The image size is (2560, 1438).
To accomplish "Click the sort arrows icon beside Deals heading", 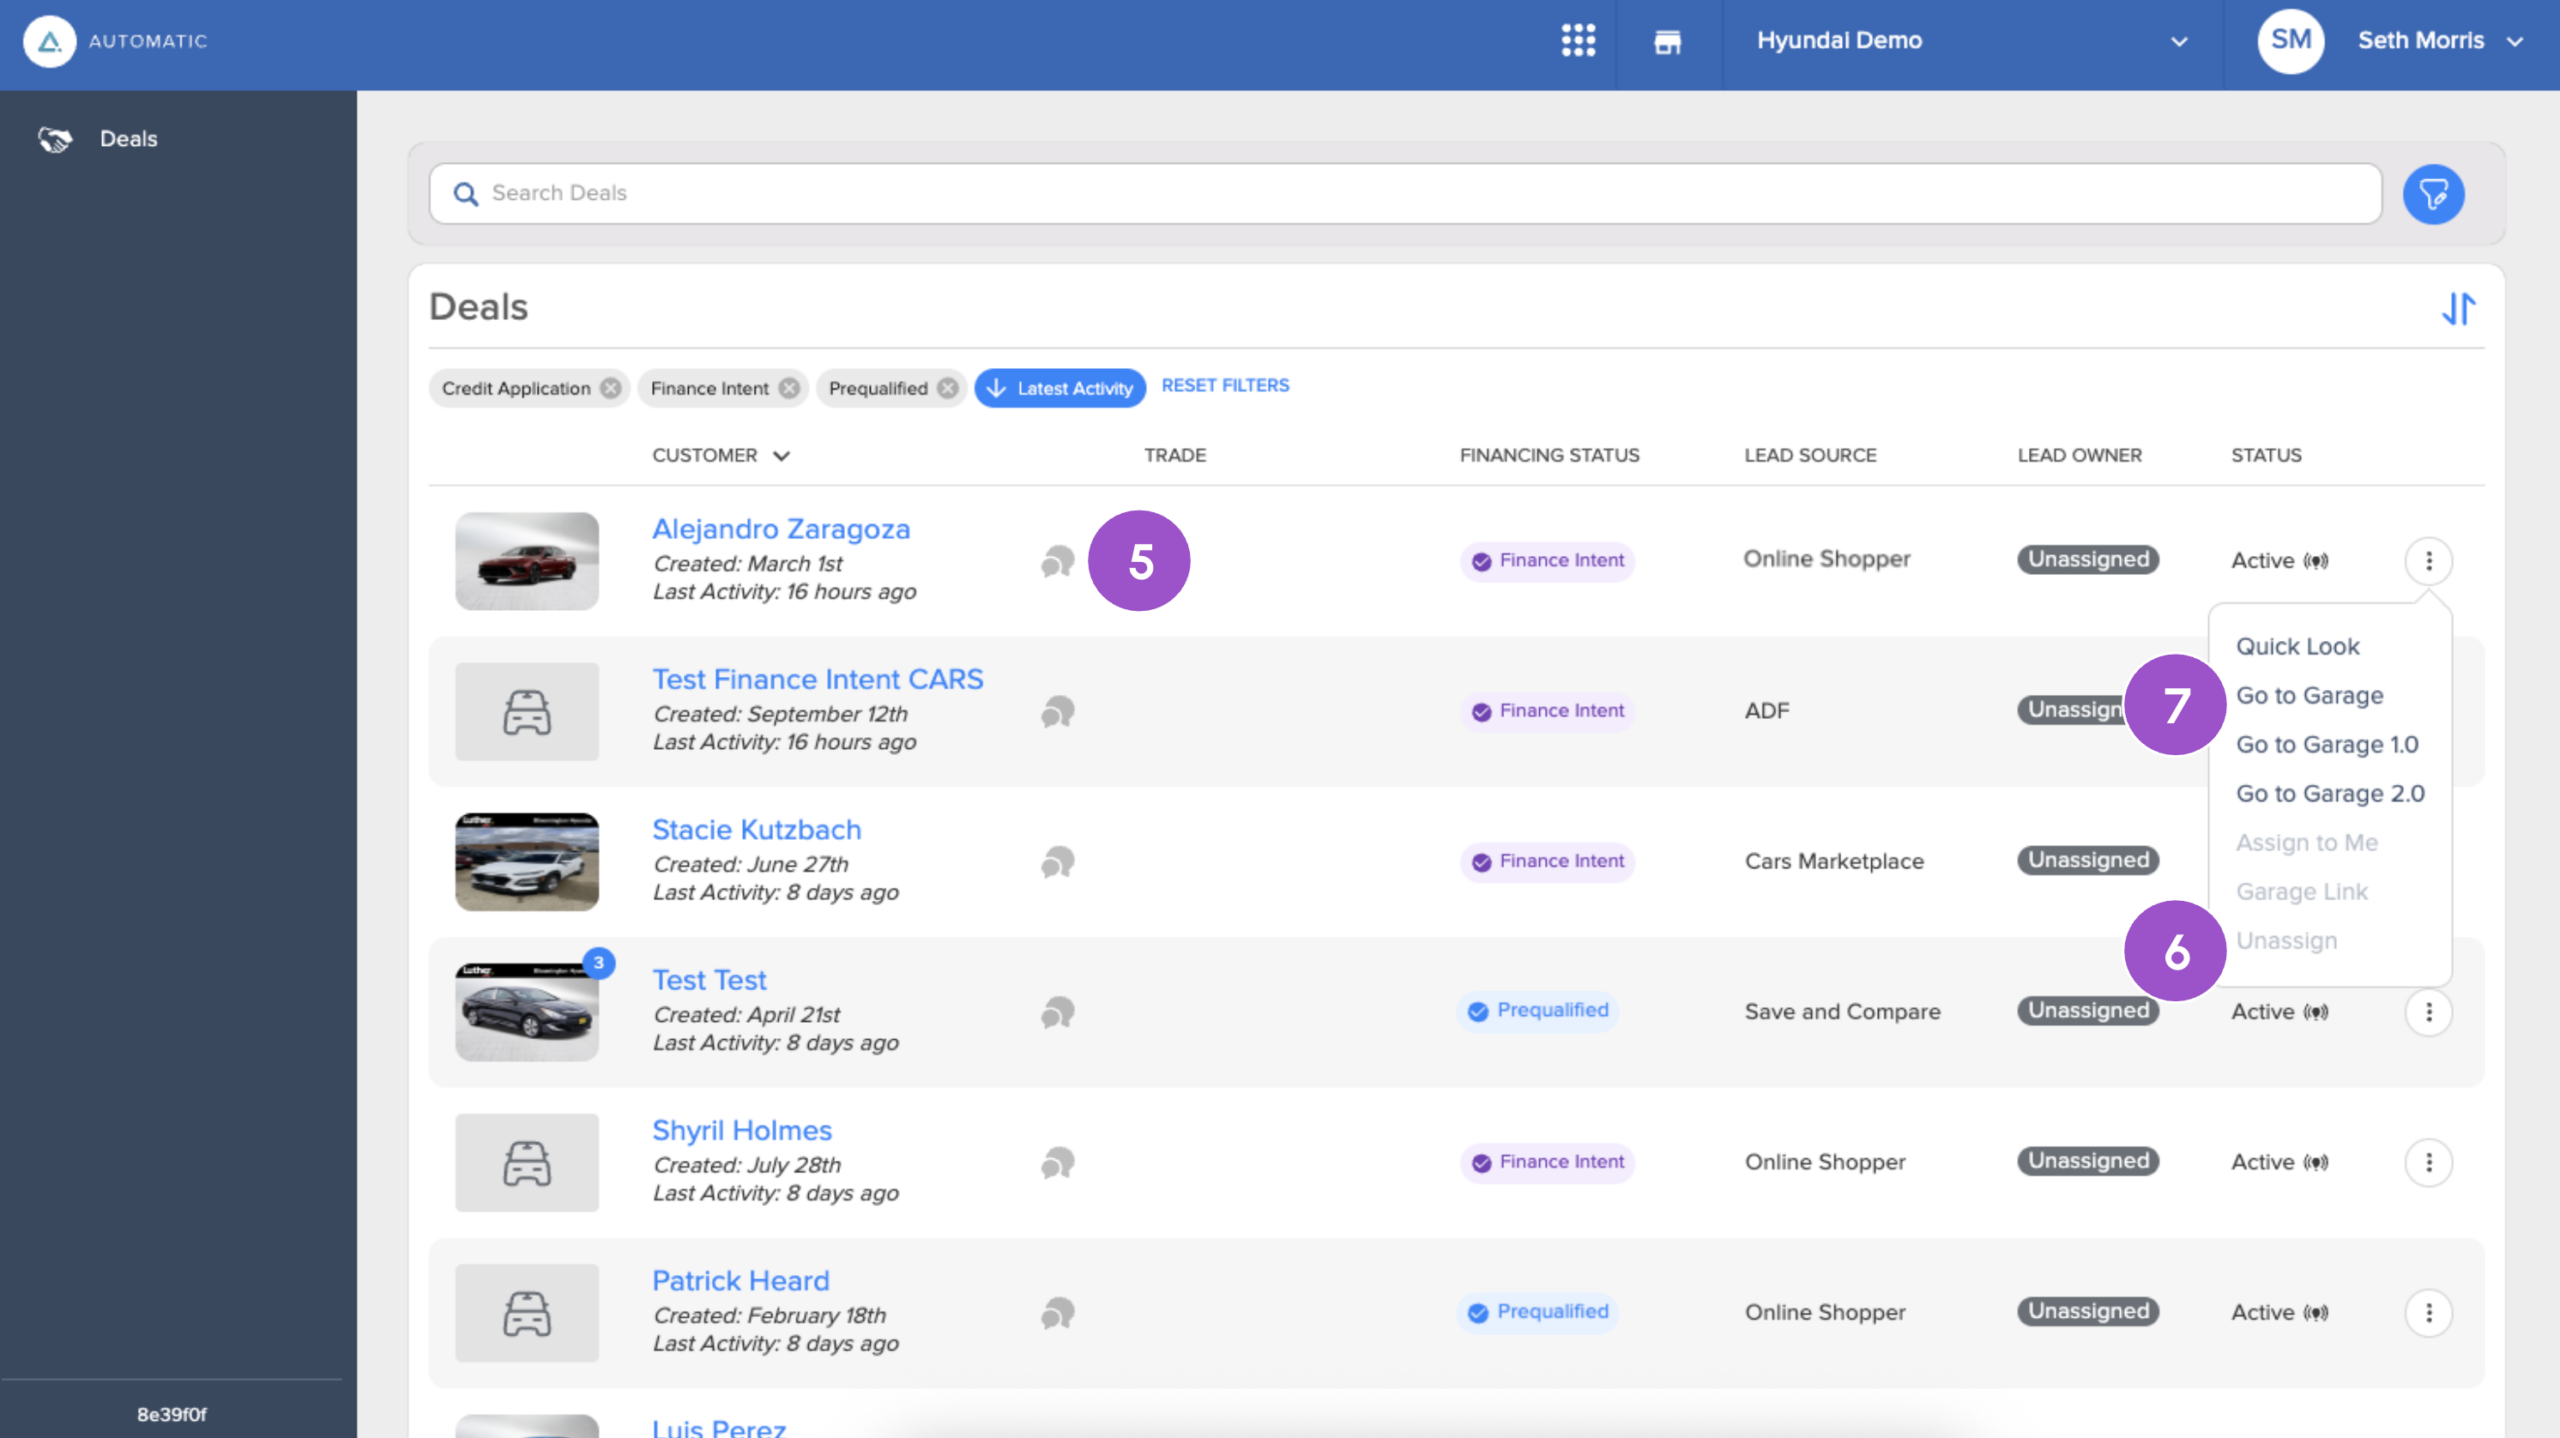I will [x=2458, y=309].
